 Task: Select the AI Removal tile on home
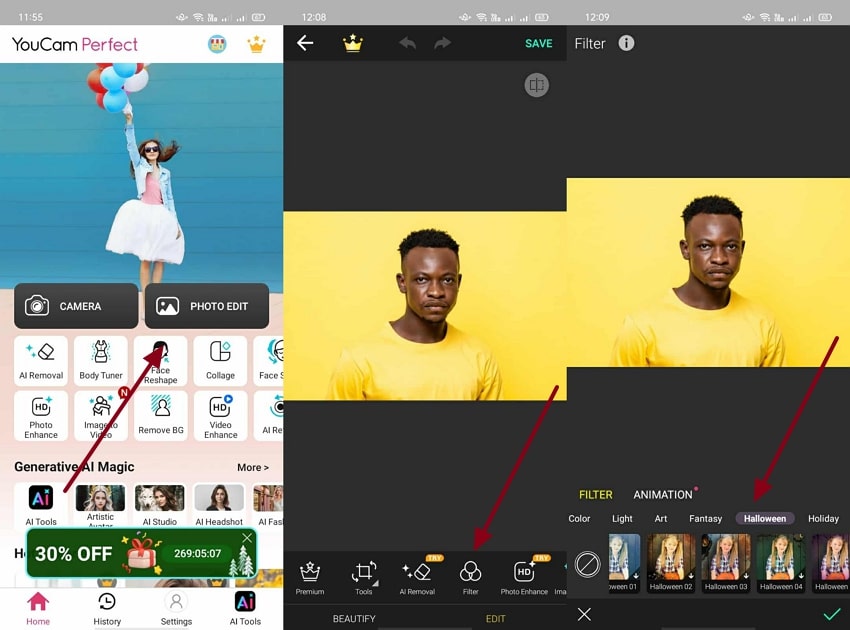pyautogui.click(x=41, y=361)
